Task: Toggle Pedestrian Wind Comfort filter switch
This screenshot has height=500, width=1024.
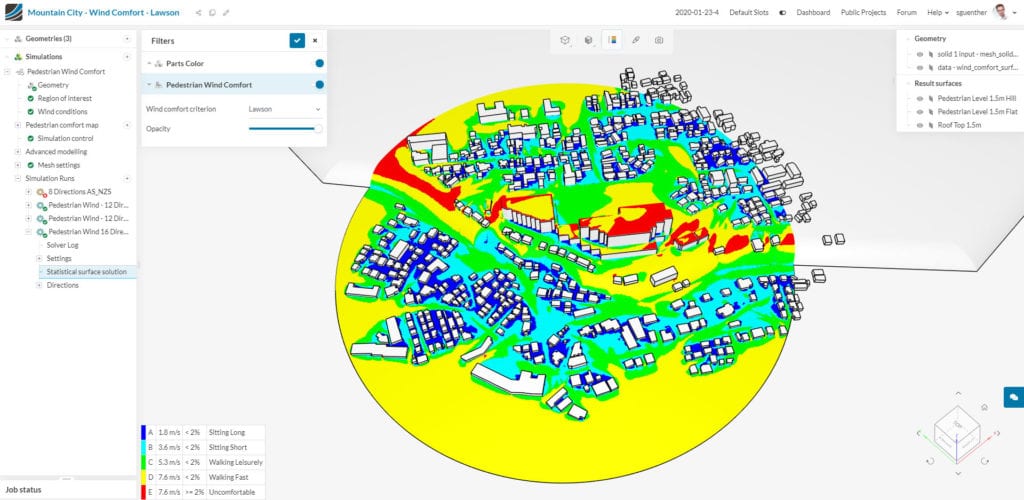Action: point(319,85)
